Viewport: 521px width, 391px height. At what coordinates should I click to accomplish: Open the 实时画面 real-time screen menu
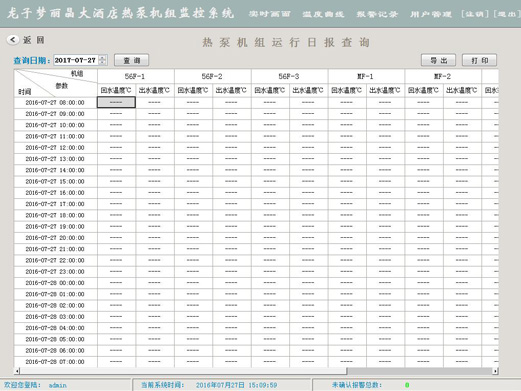(270, 14)
